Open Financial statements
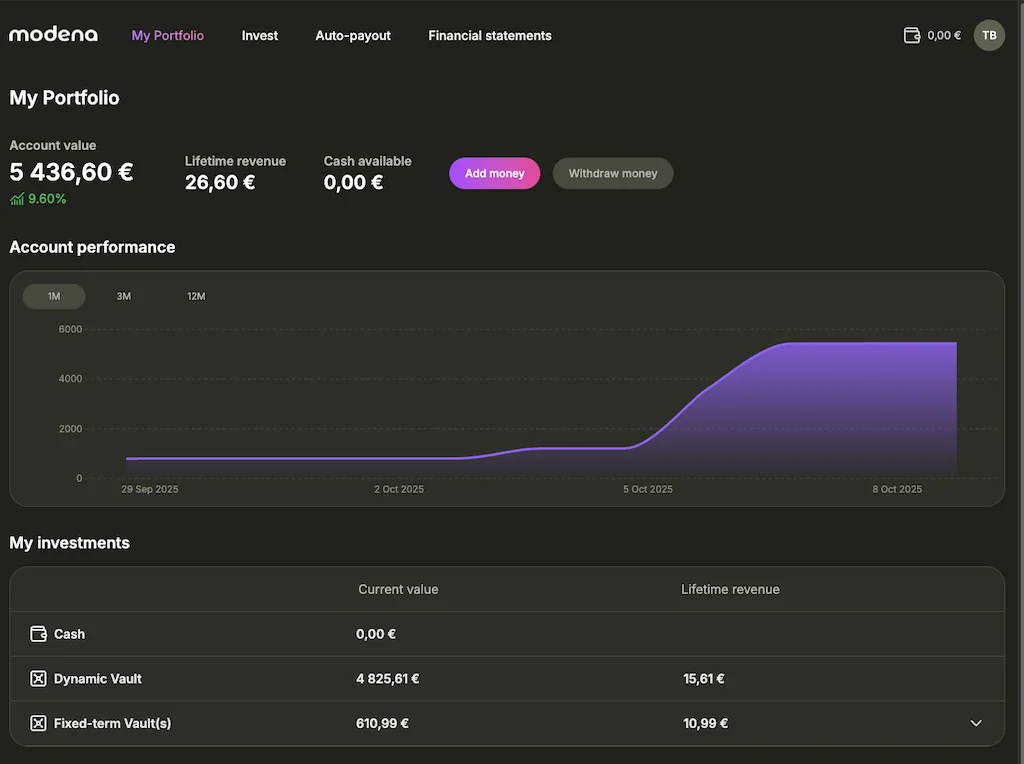Image resolution: width=1024 pixels, height=764 pixels. tap(489, 35)
